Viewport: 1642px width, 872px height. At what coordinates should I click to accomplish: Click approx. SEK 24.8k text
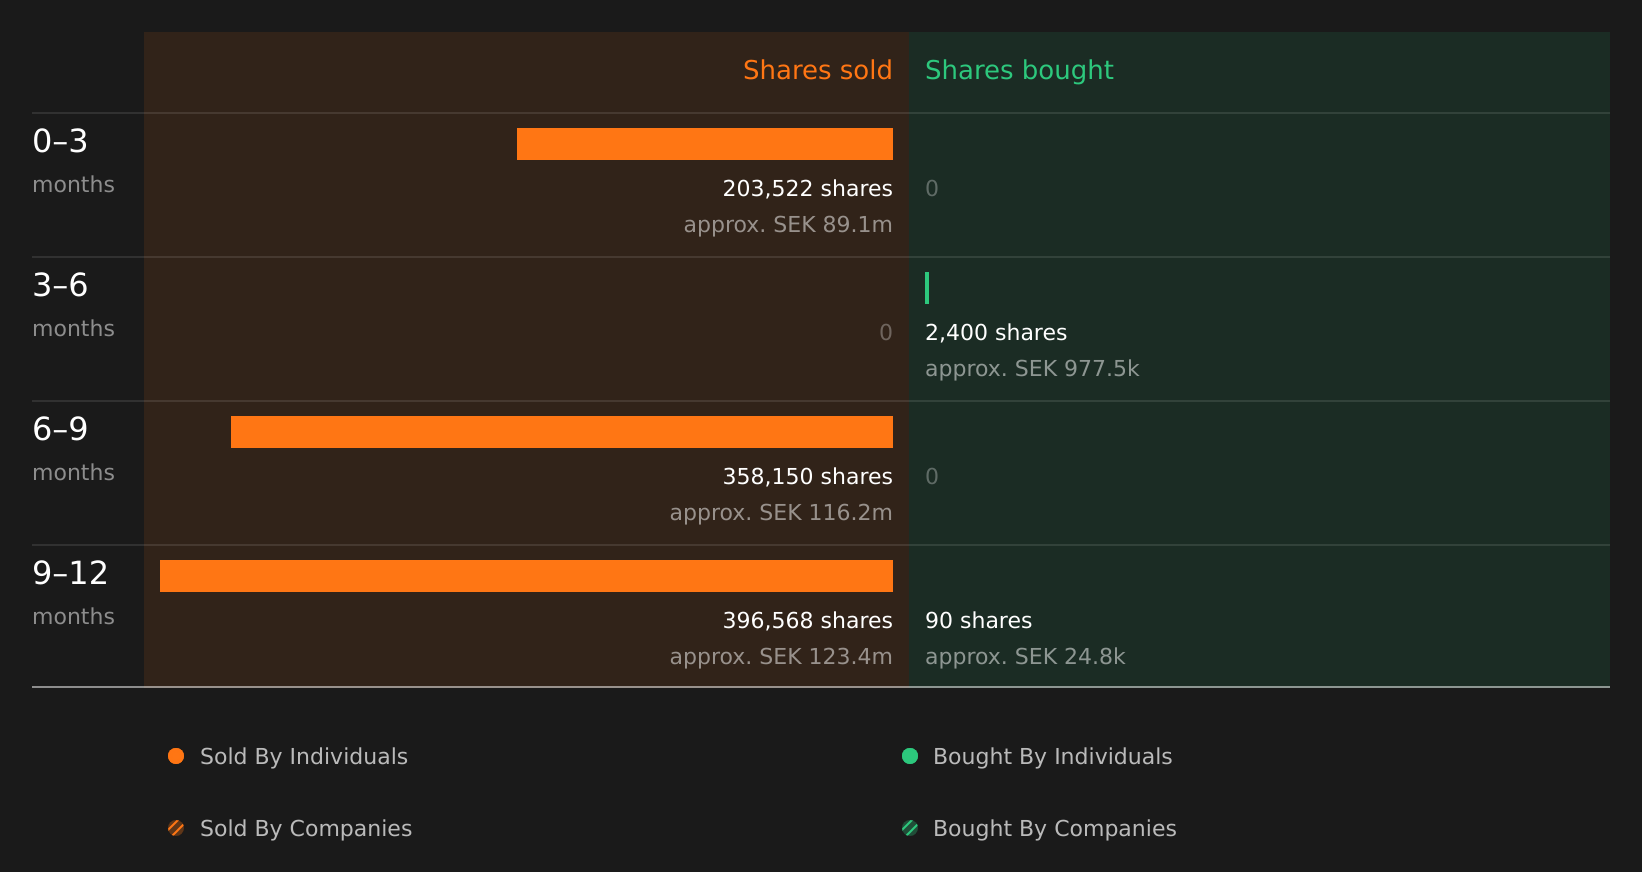[x=1025, y=657]
